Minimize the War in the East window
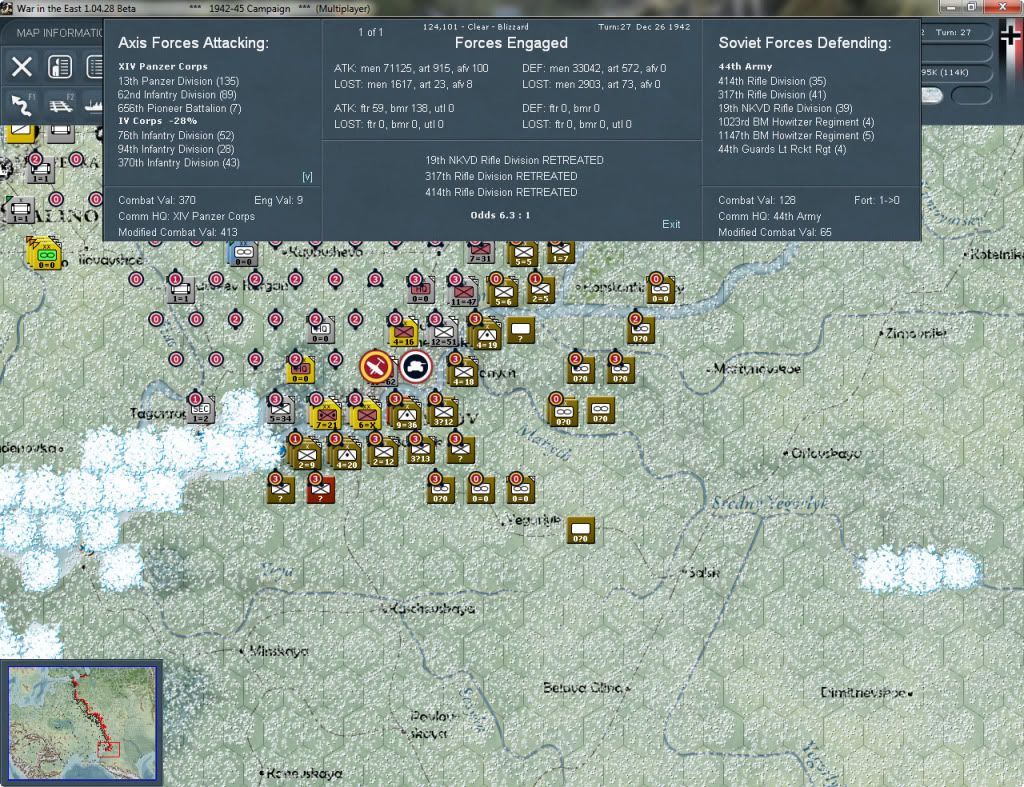The image size is (1024, 787). pos(952,7)
